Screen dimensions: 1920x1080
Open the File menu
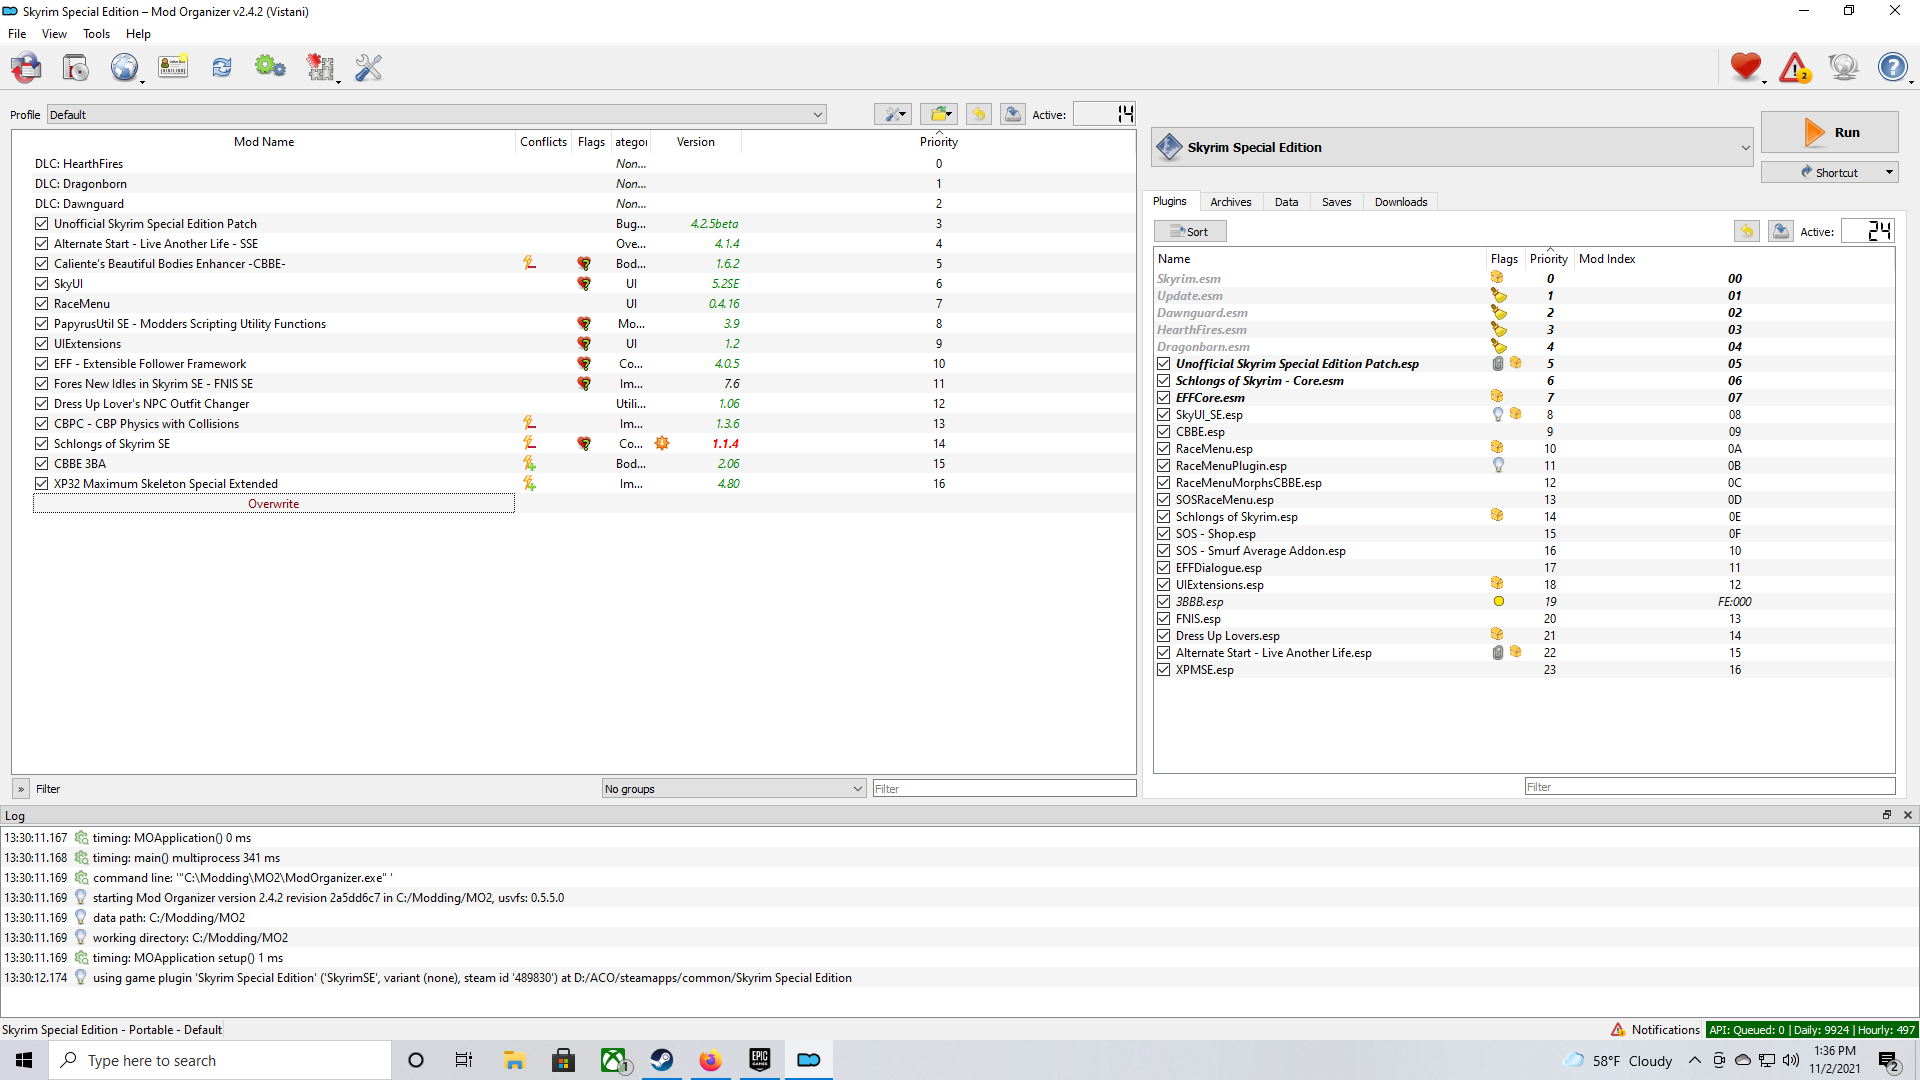tap(17, 34)
